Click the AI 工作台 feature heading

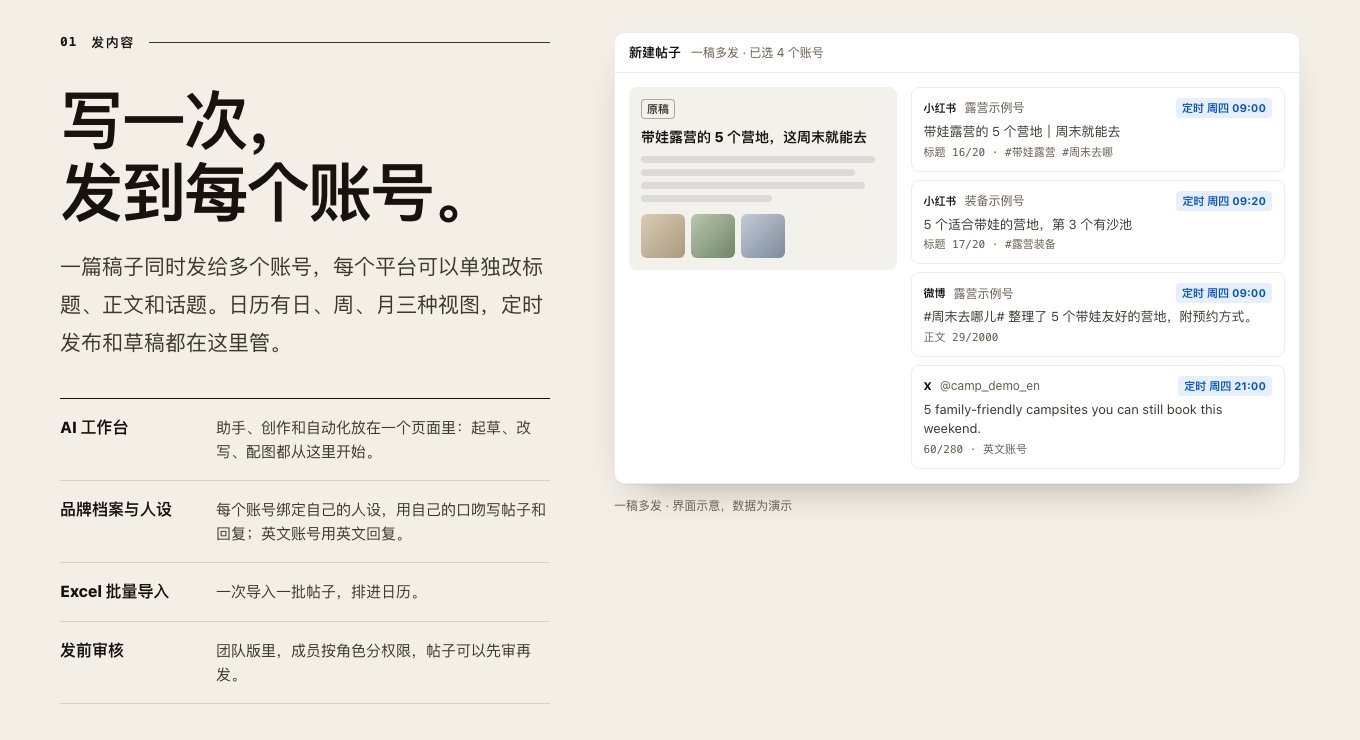click(x=94, y=428)
